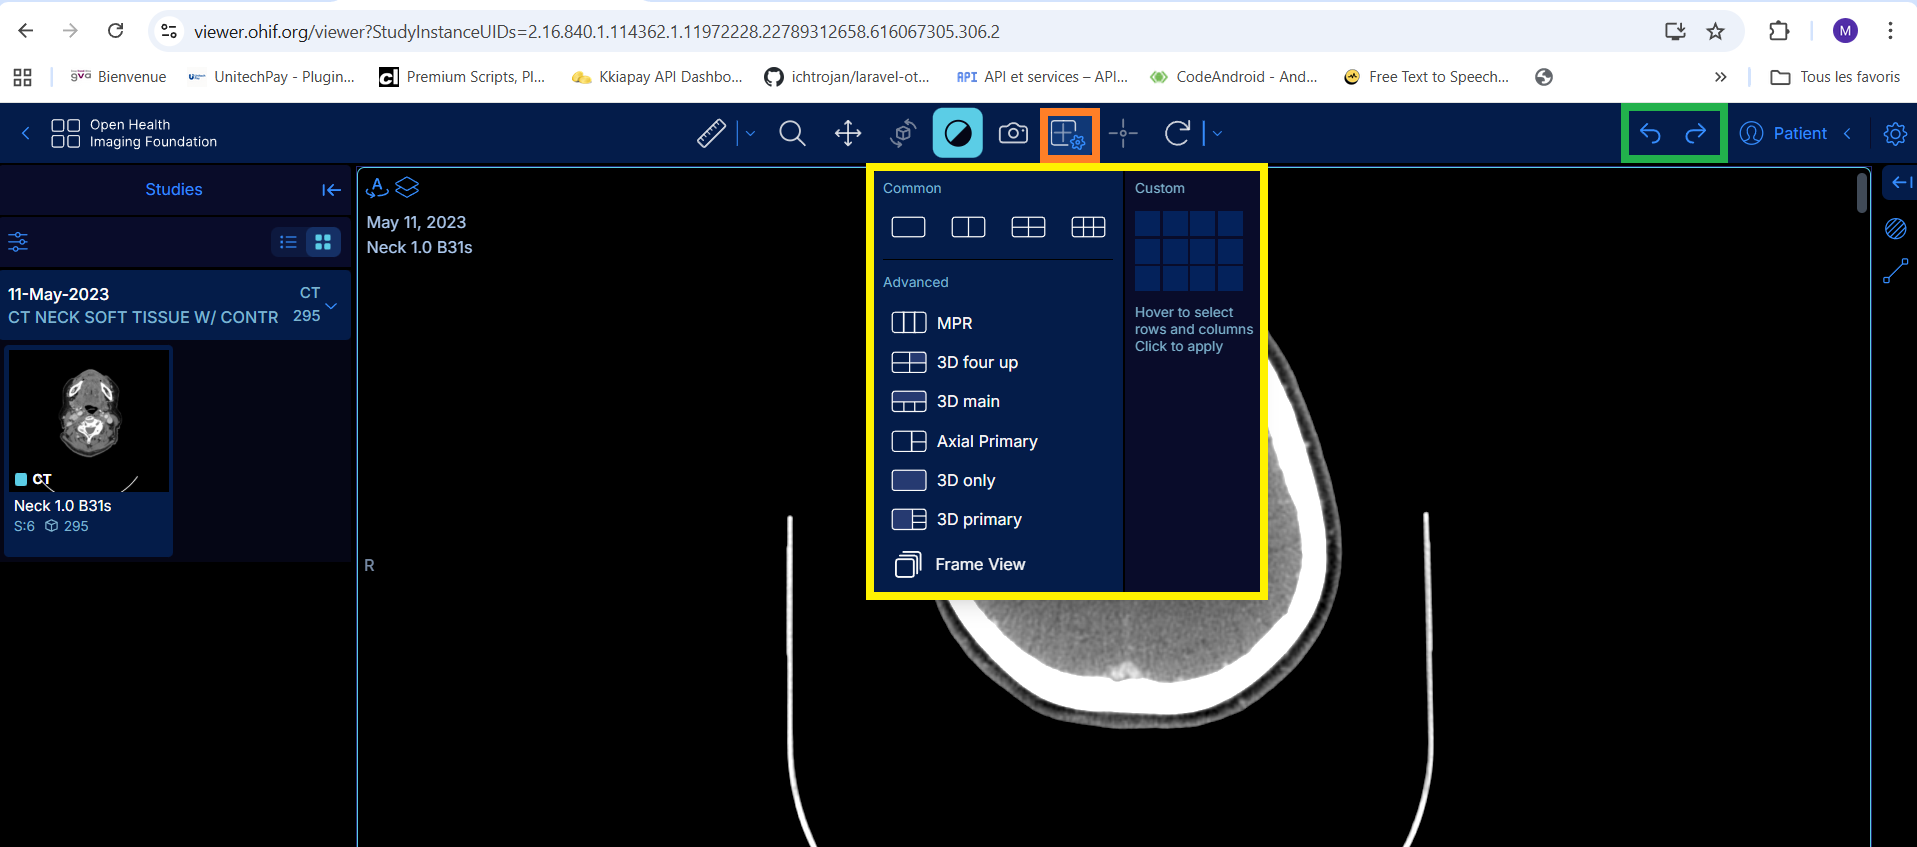Image resolution: width=1917 pixels, height=847 pixels.
Task: Switch studies to thumbnail grid view
Action: click(x=323, y=242)
